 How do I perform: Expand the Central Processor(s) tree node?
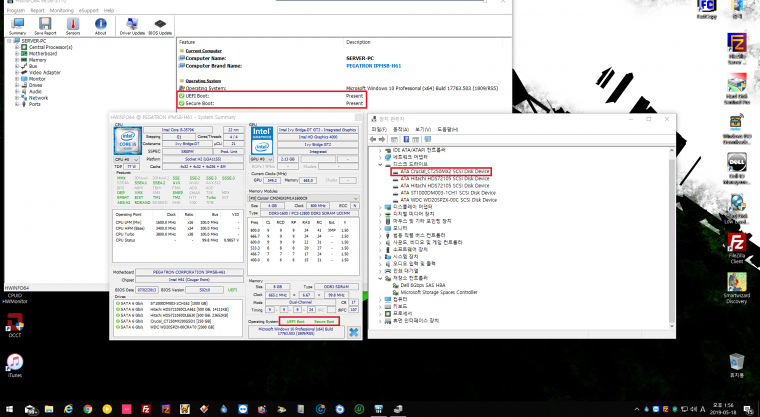pyautogui.click(x=17, y=47)
